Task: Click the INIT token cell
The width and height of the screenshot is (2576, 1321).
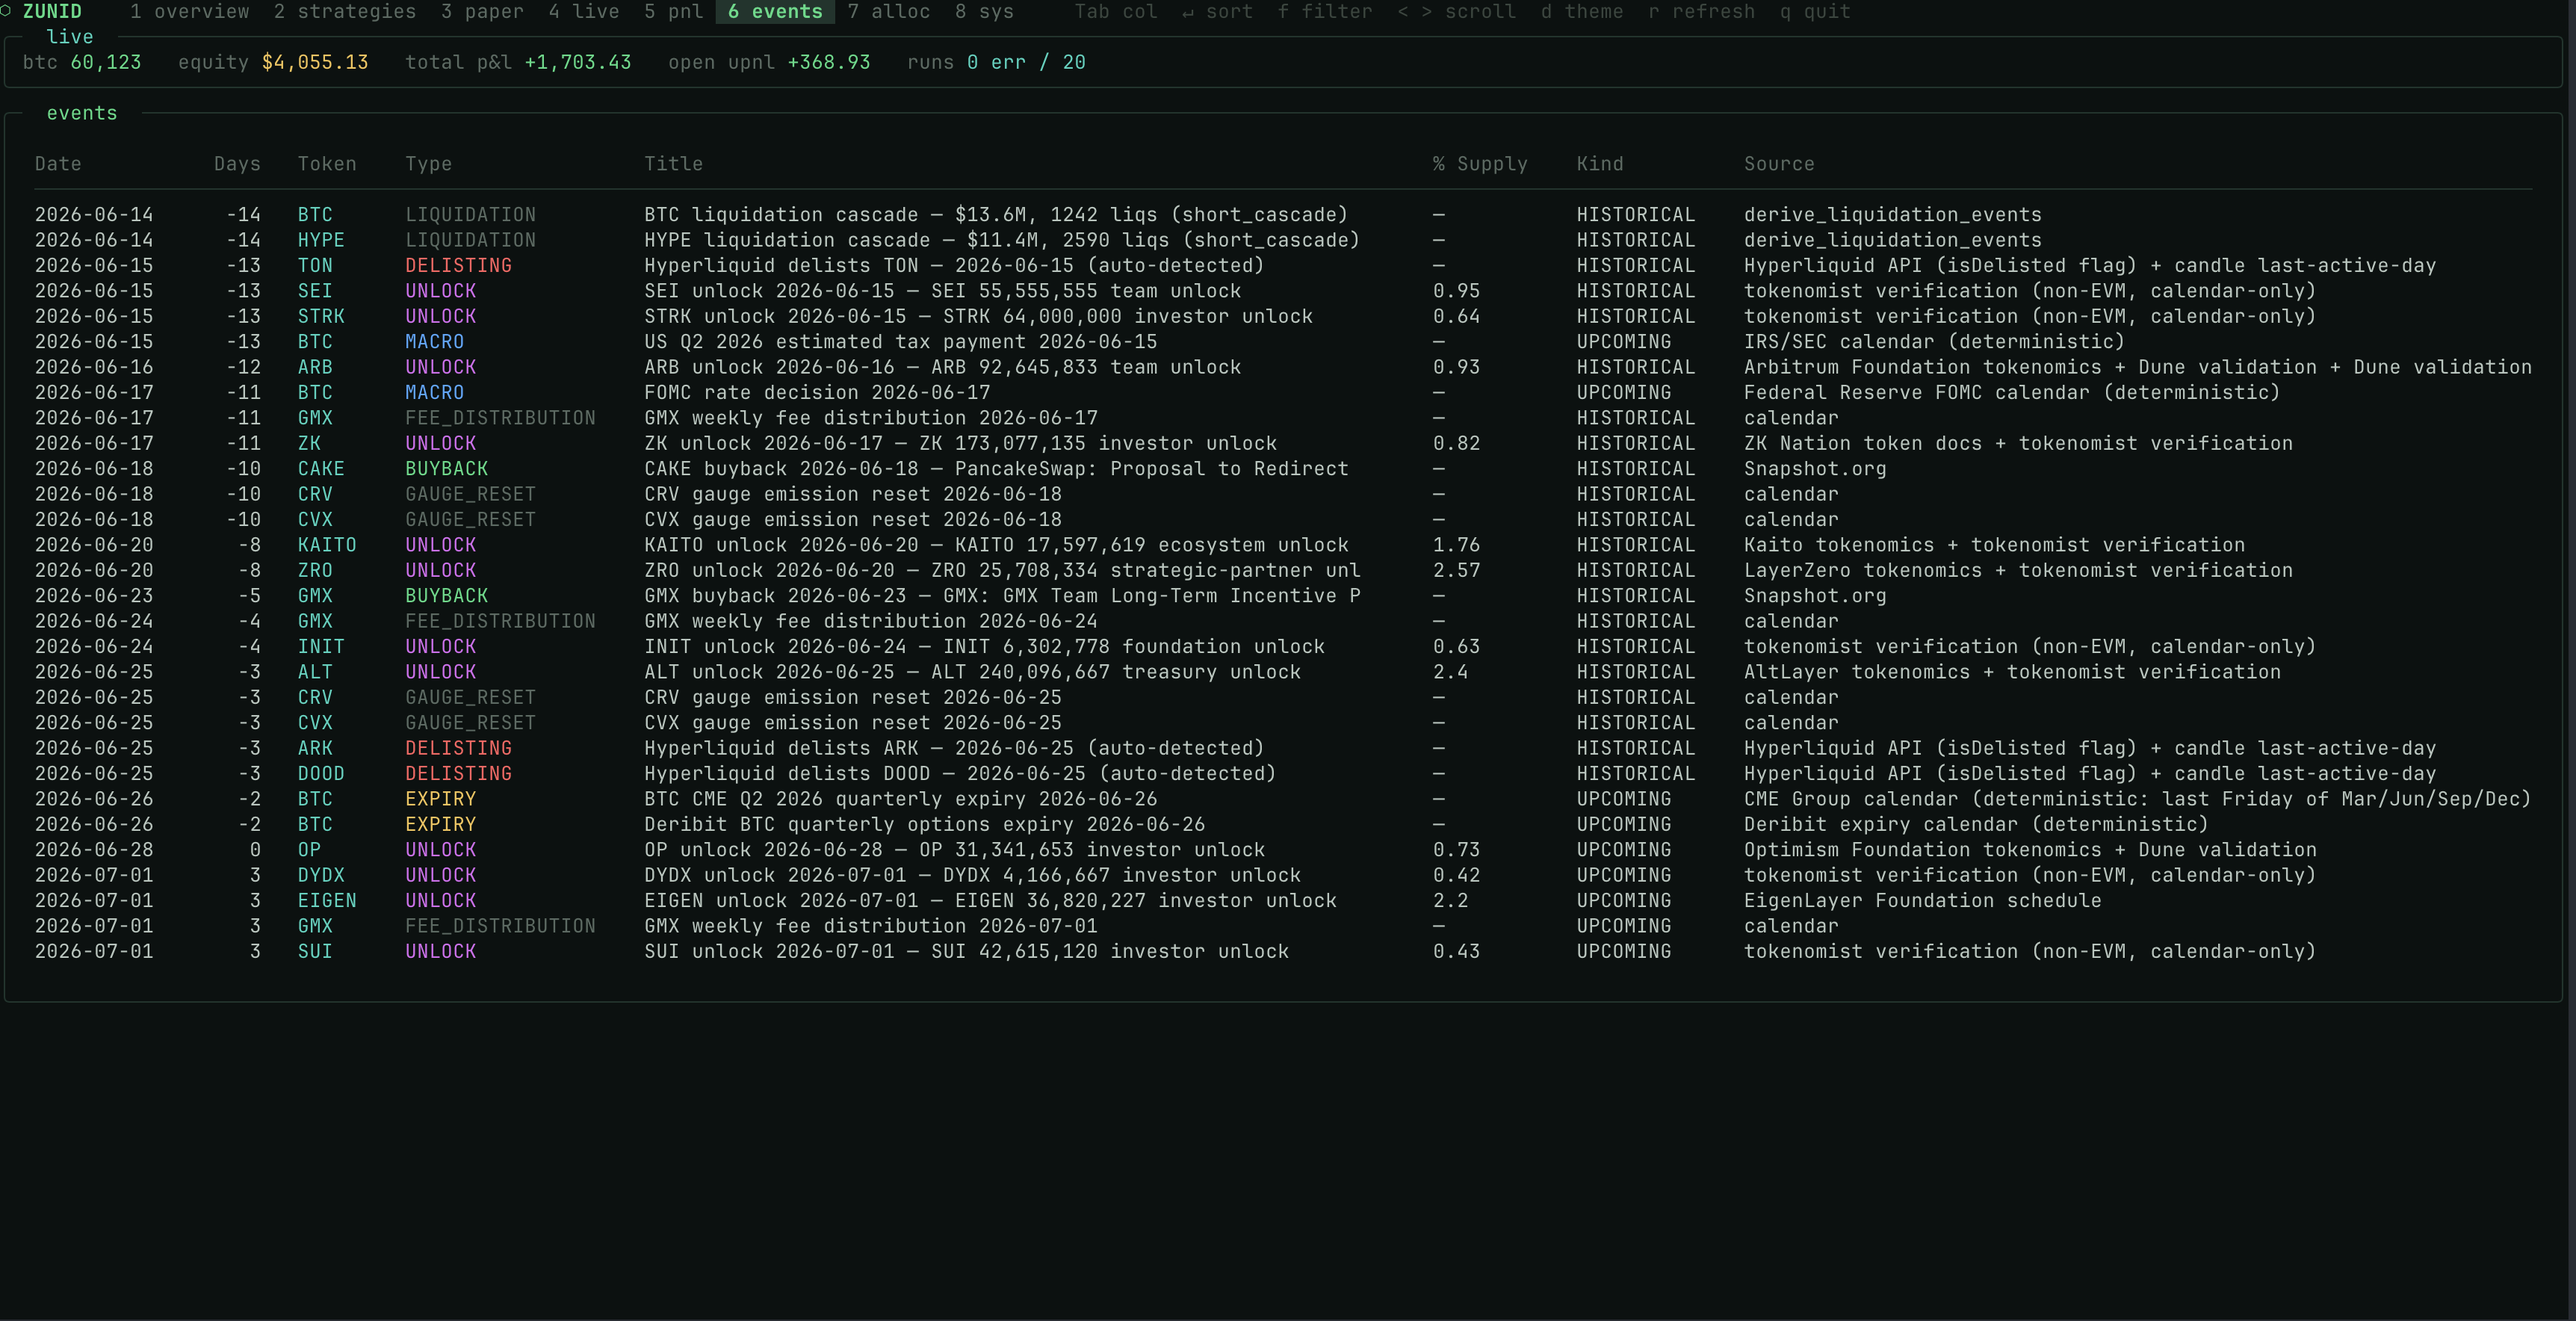Action: pos(321,647)
